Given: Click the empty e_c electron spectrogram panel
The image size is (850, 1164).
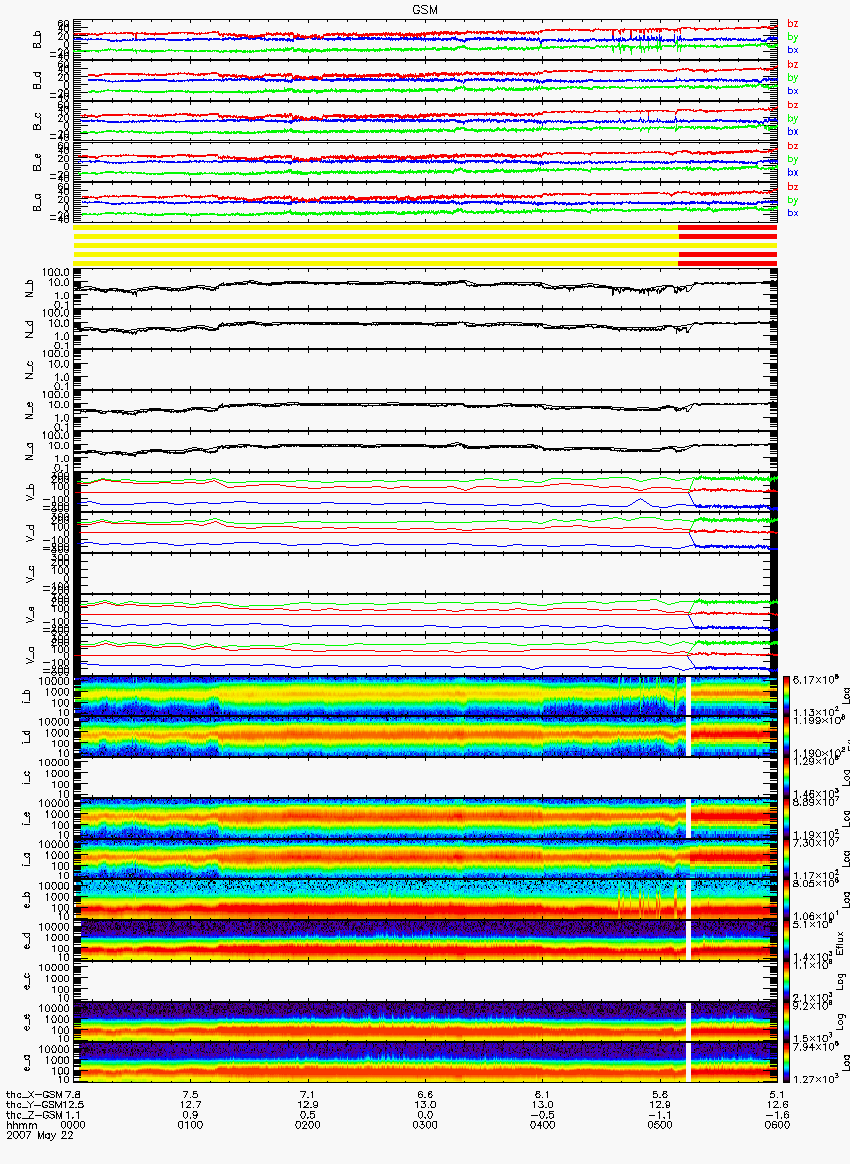Looking at the screenshot, I should [x=425, y=981].
